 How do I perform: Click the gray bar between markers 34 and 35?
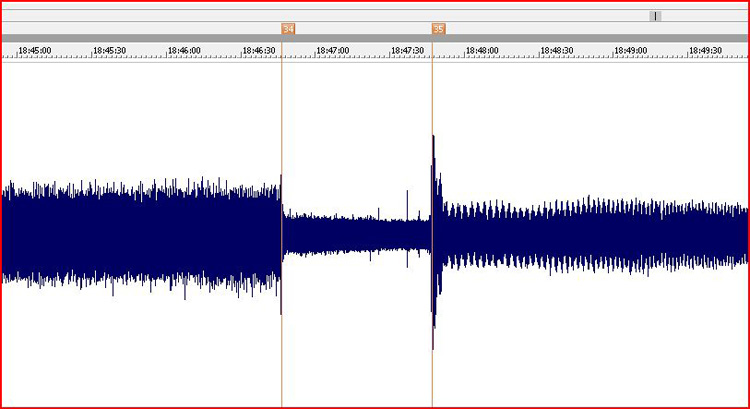pos(360,38)
